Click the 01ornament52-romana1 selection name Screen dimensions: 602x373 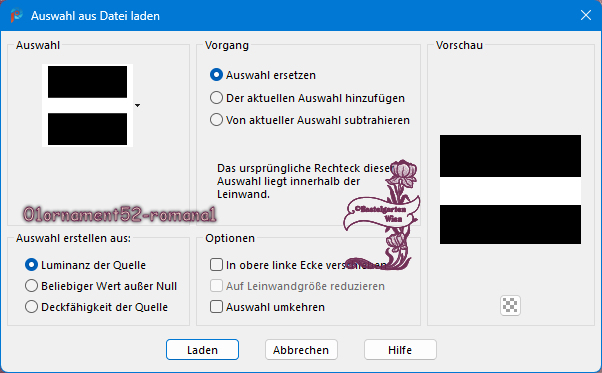[120, 214]
